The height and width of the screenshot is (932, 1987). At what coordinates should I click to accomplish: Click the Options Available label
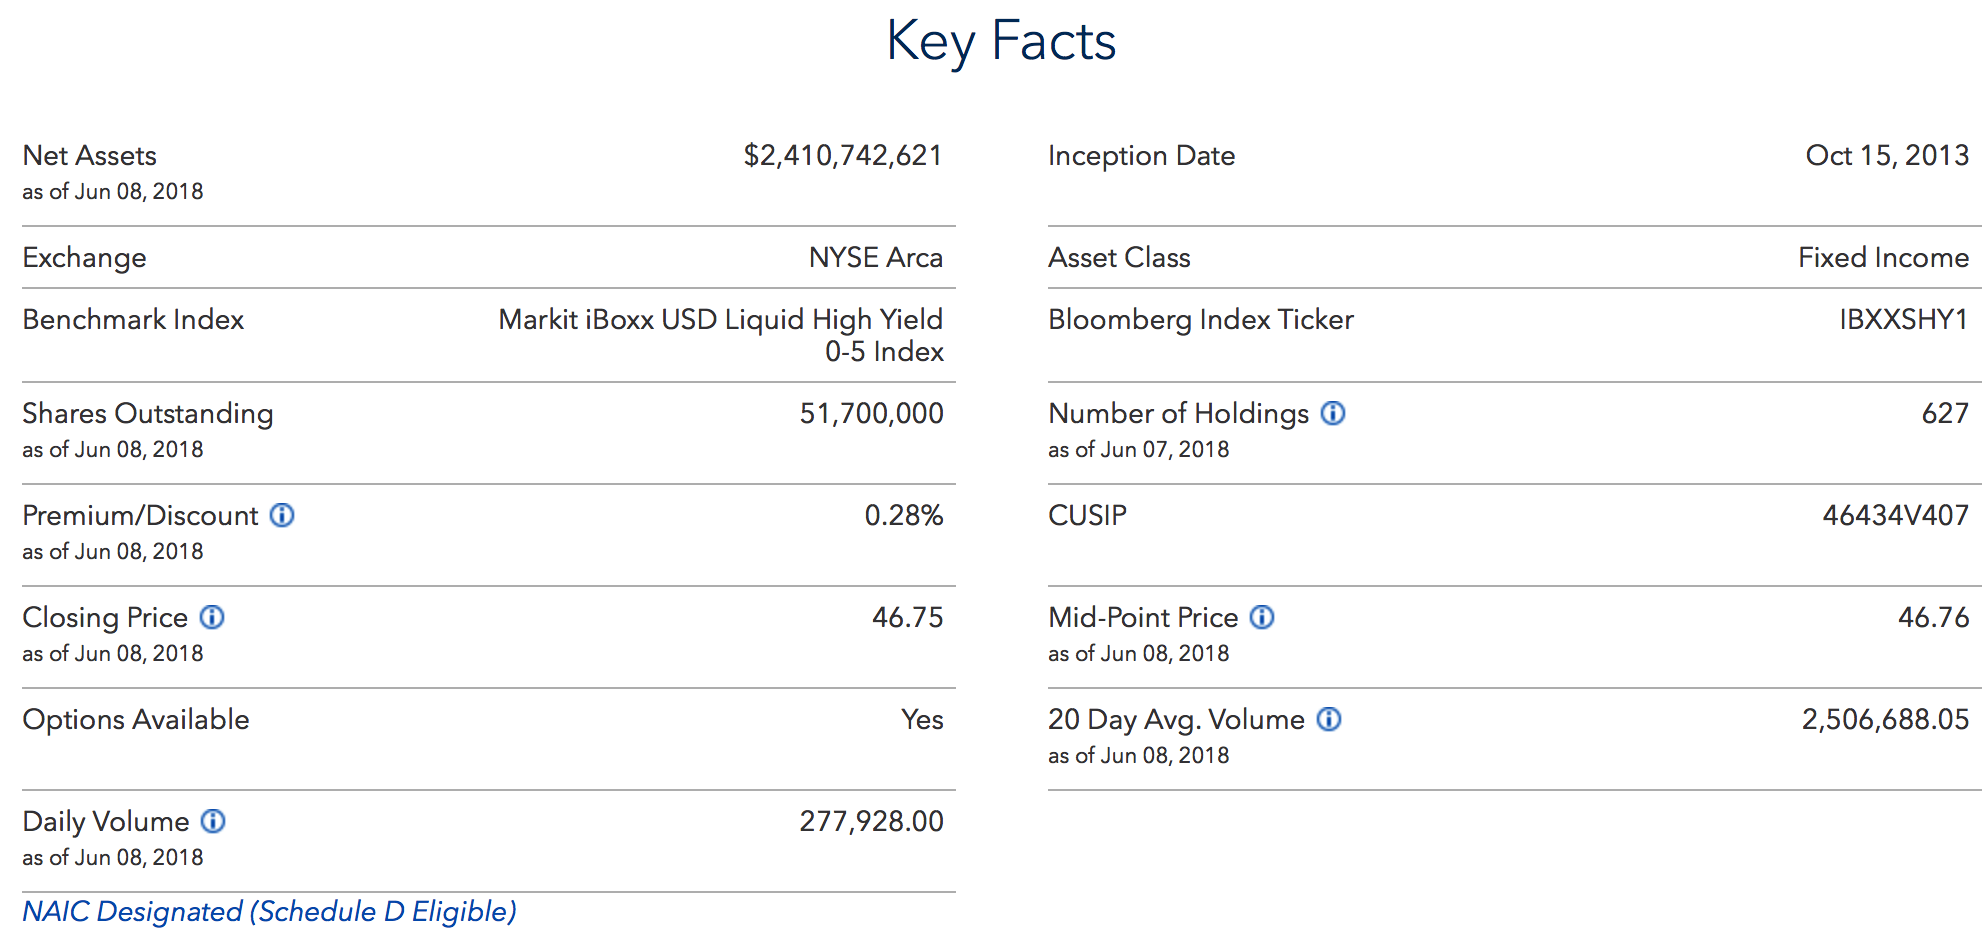(x=136, y=719)
